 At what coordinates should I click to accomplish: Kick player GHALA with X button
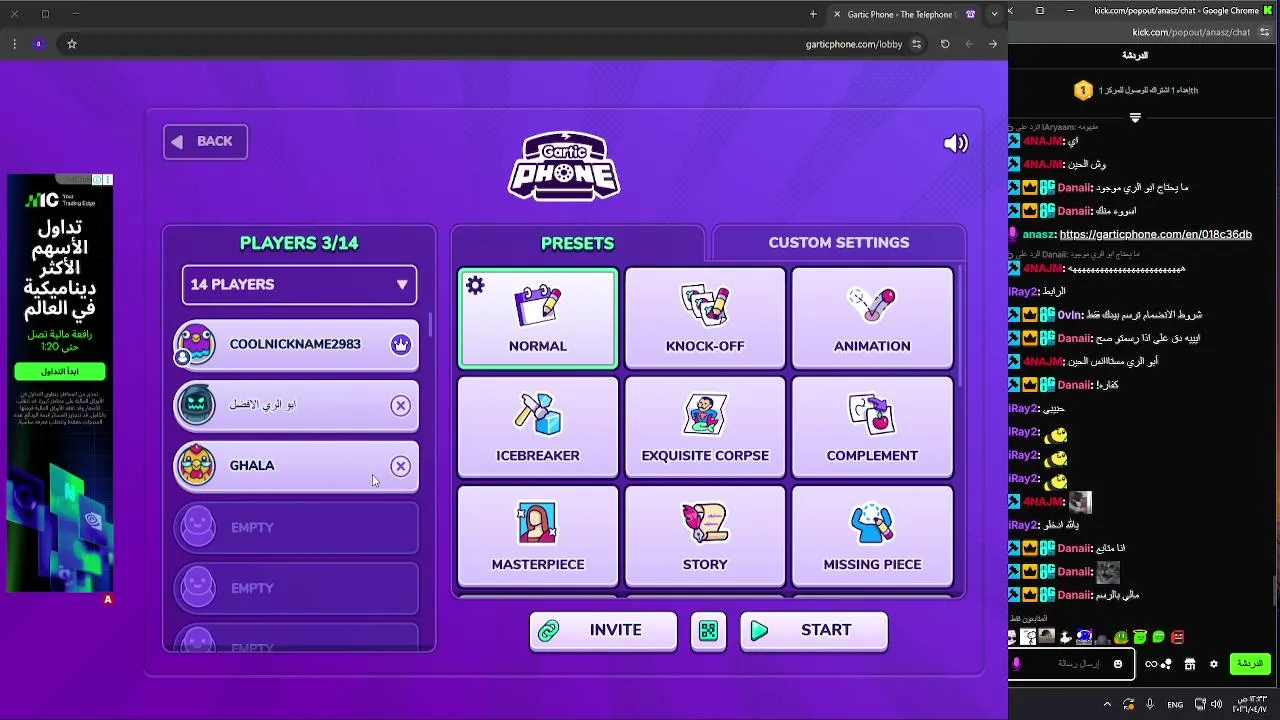tap(400, 466)
